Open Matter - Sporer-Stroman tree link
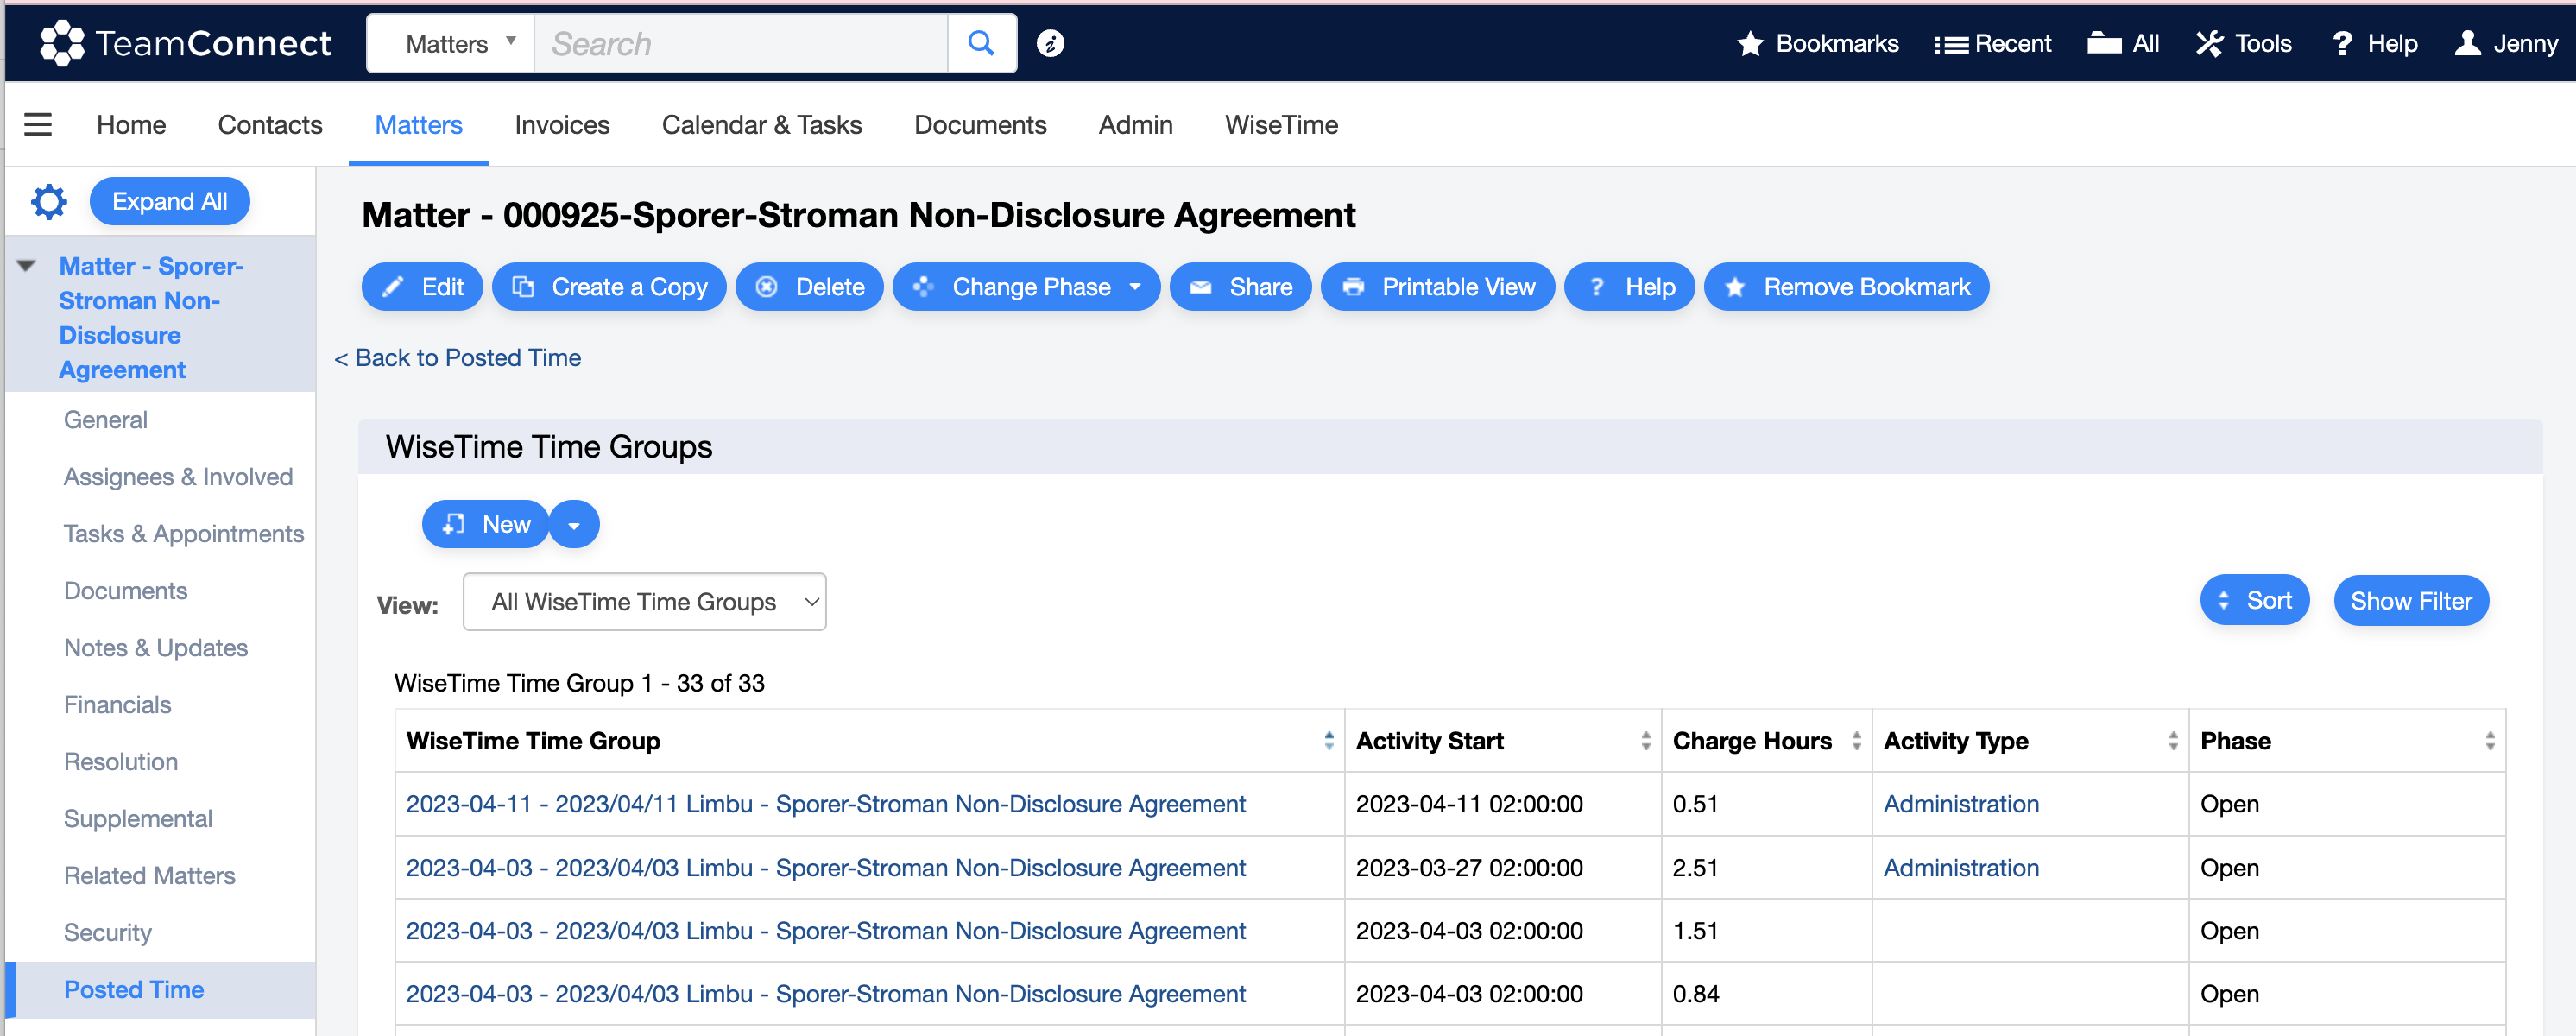 [151, 317]
